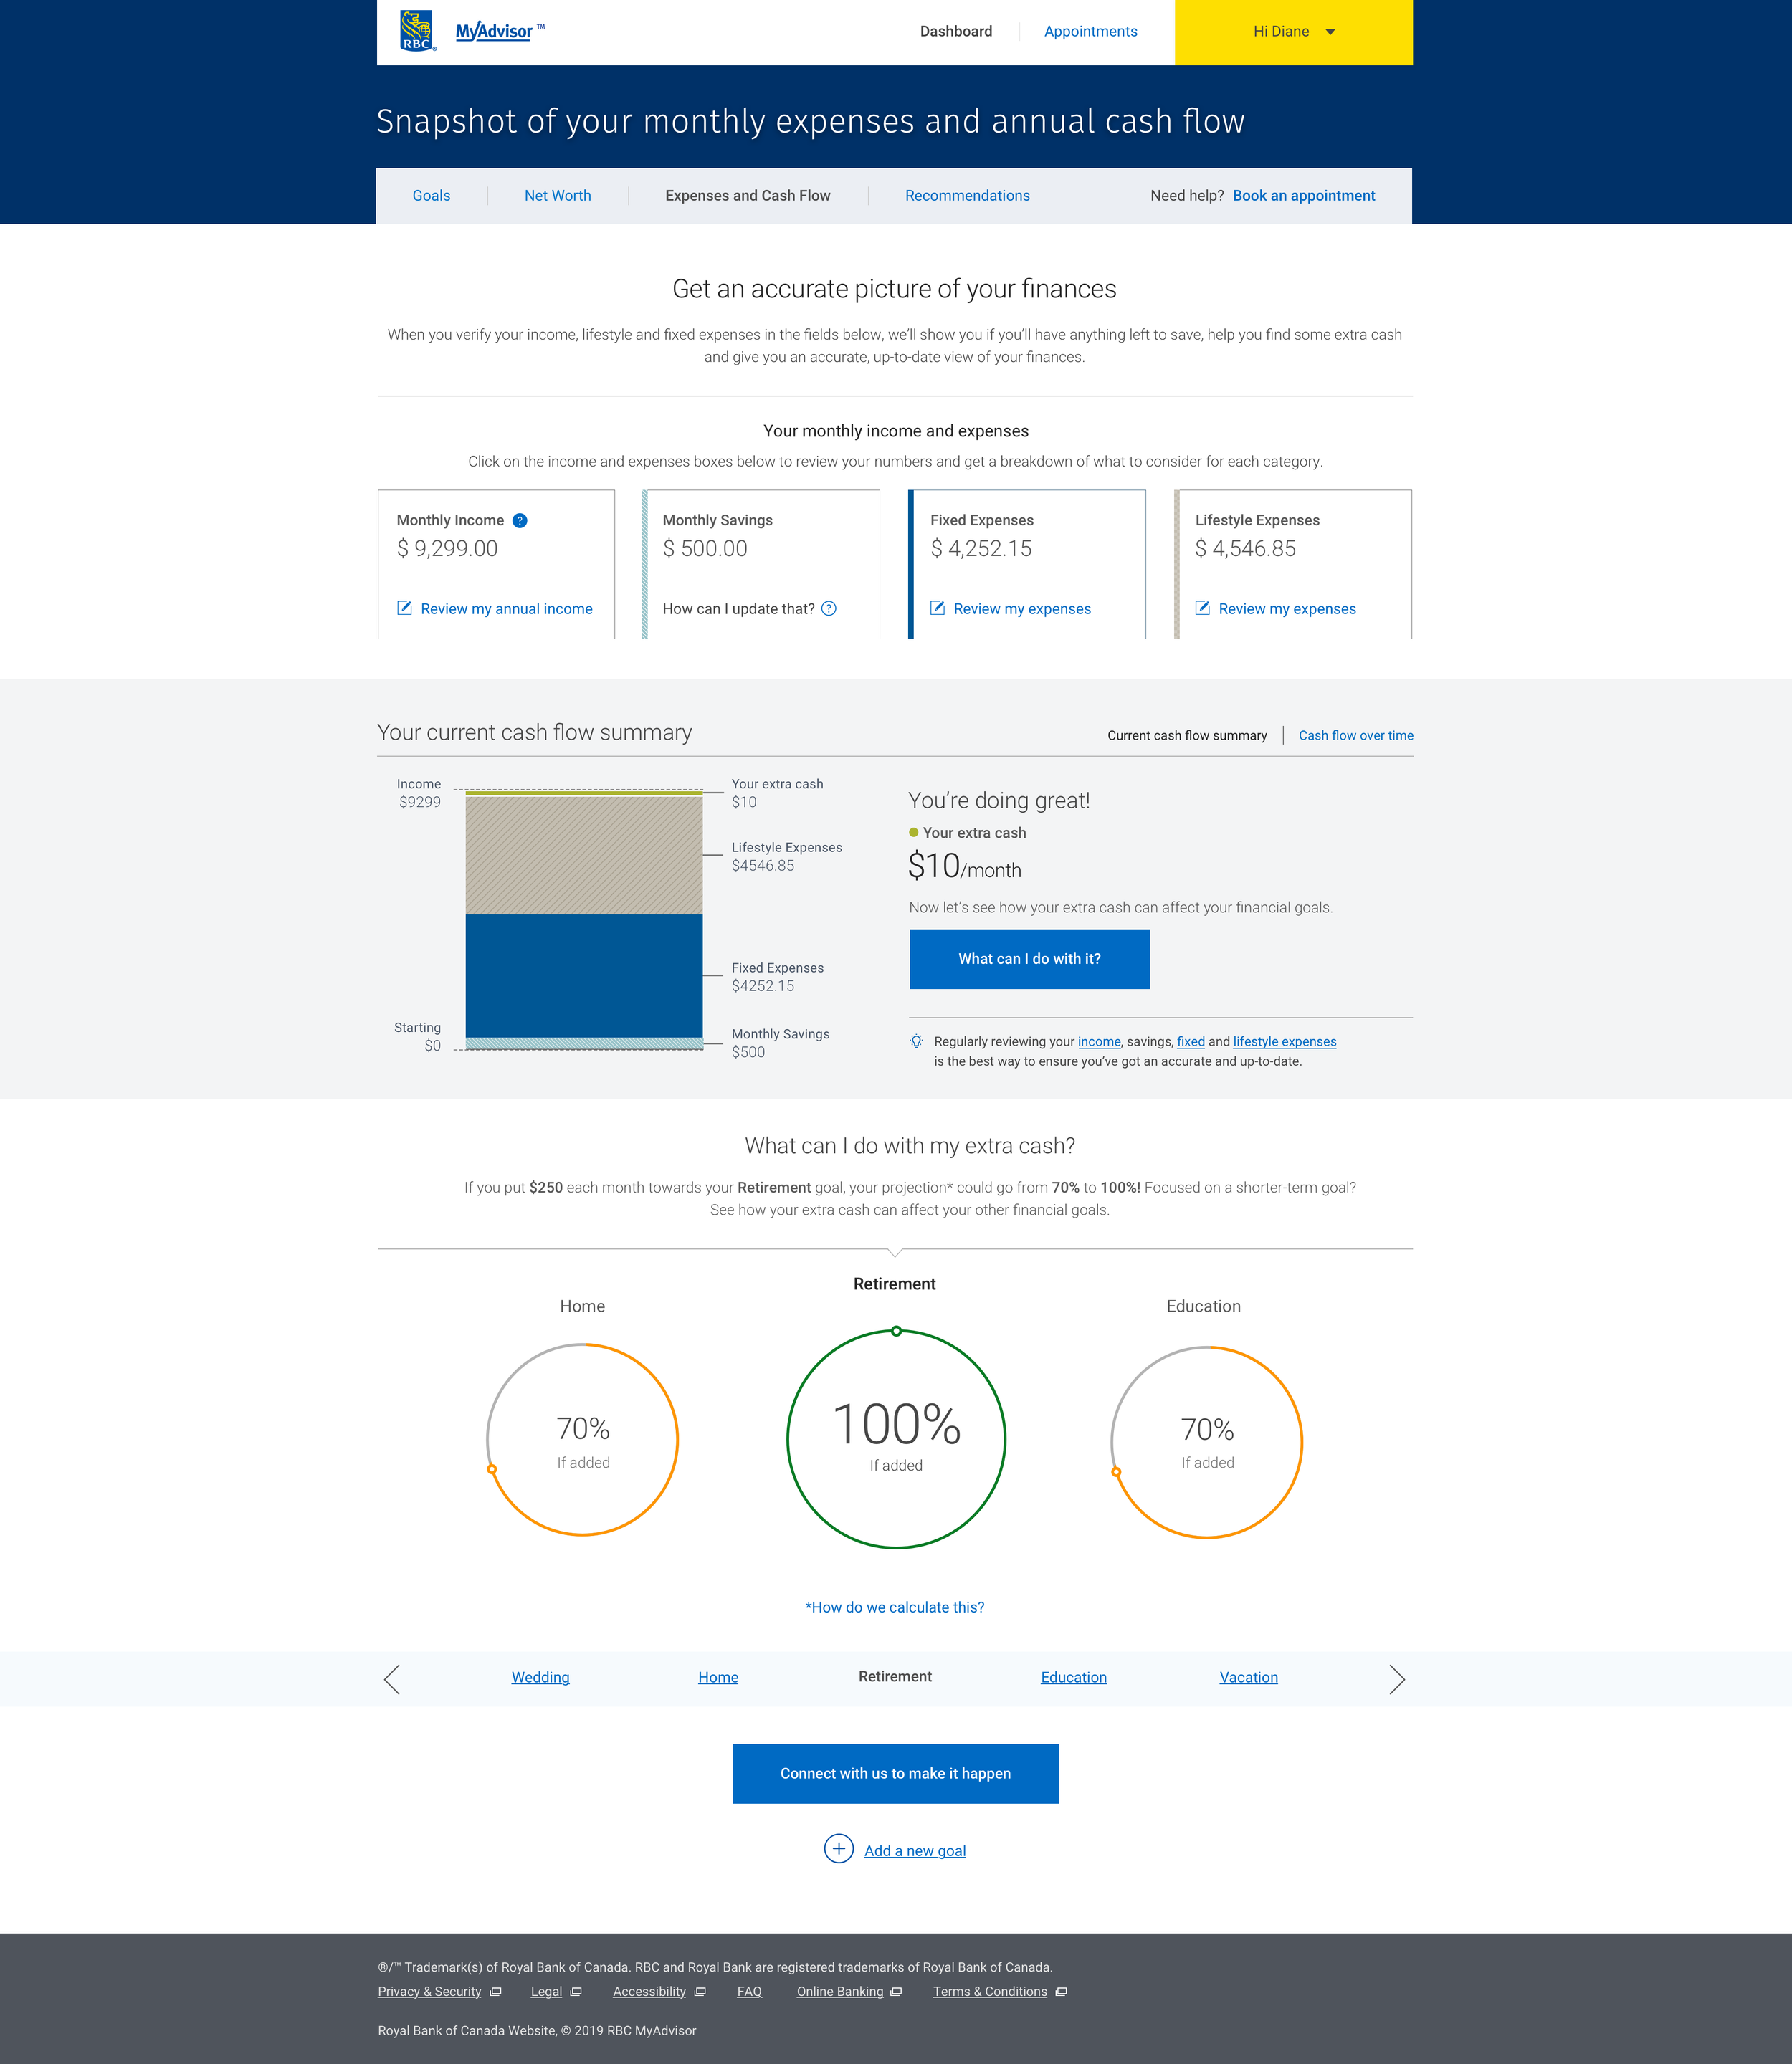
Task: Click the edit icon beside Review my annual income
Action: pos(404,608)
